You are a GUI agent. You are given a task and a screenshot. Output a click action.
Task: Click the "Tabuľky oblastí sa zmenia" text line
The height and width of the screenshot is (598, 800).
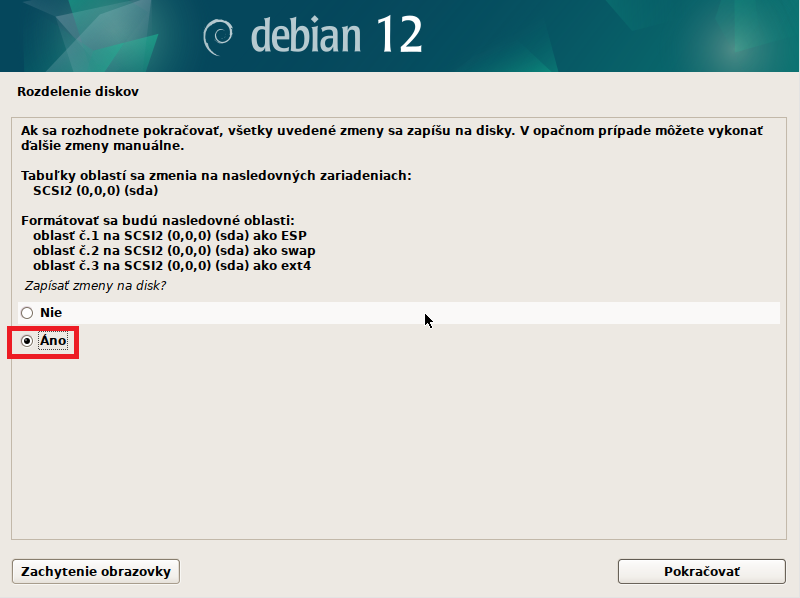216,176
